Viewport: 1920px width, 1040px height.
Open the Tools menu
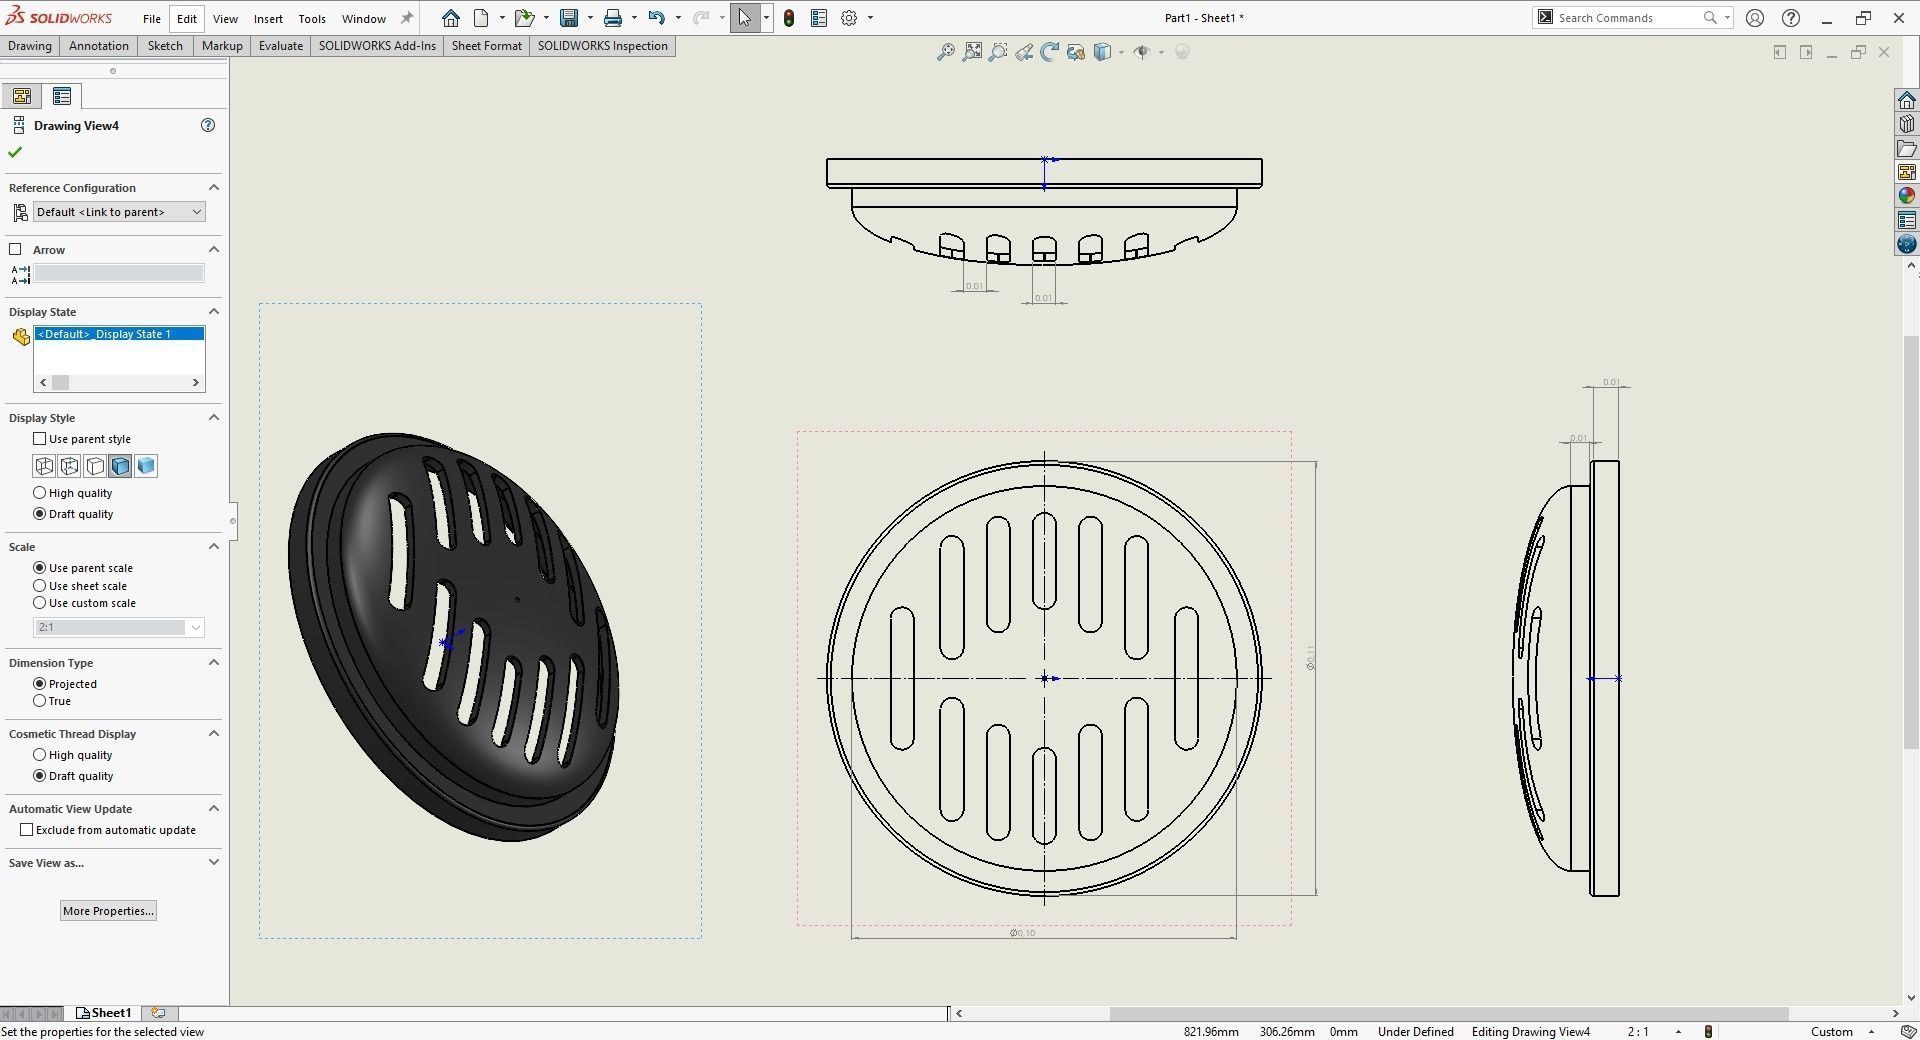[312, 18]
